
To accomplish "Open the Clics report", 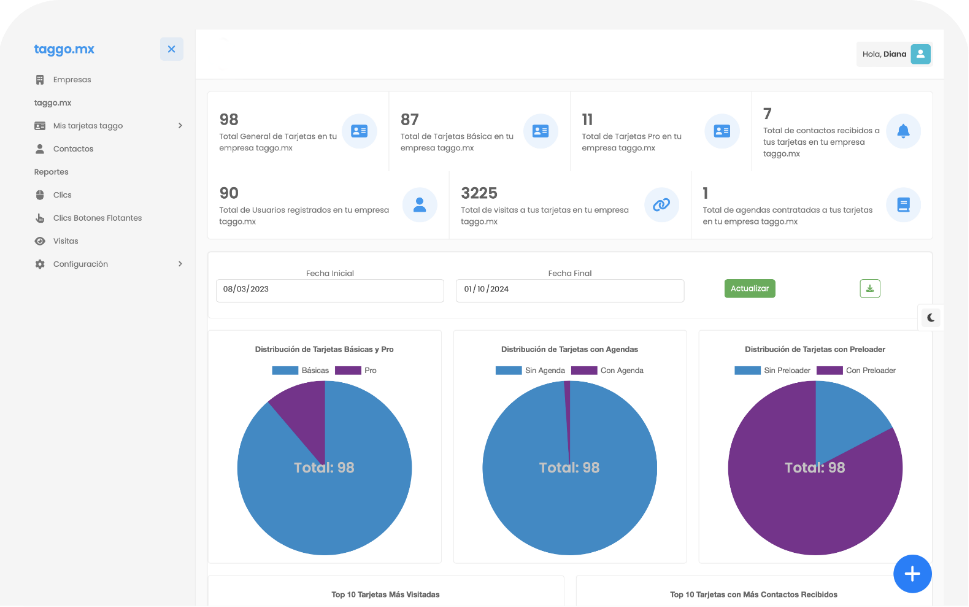I will (x=62, y=195).
